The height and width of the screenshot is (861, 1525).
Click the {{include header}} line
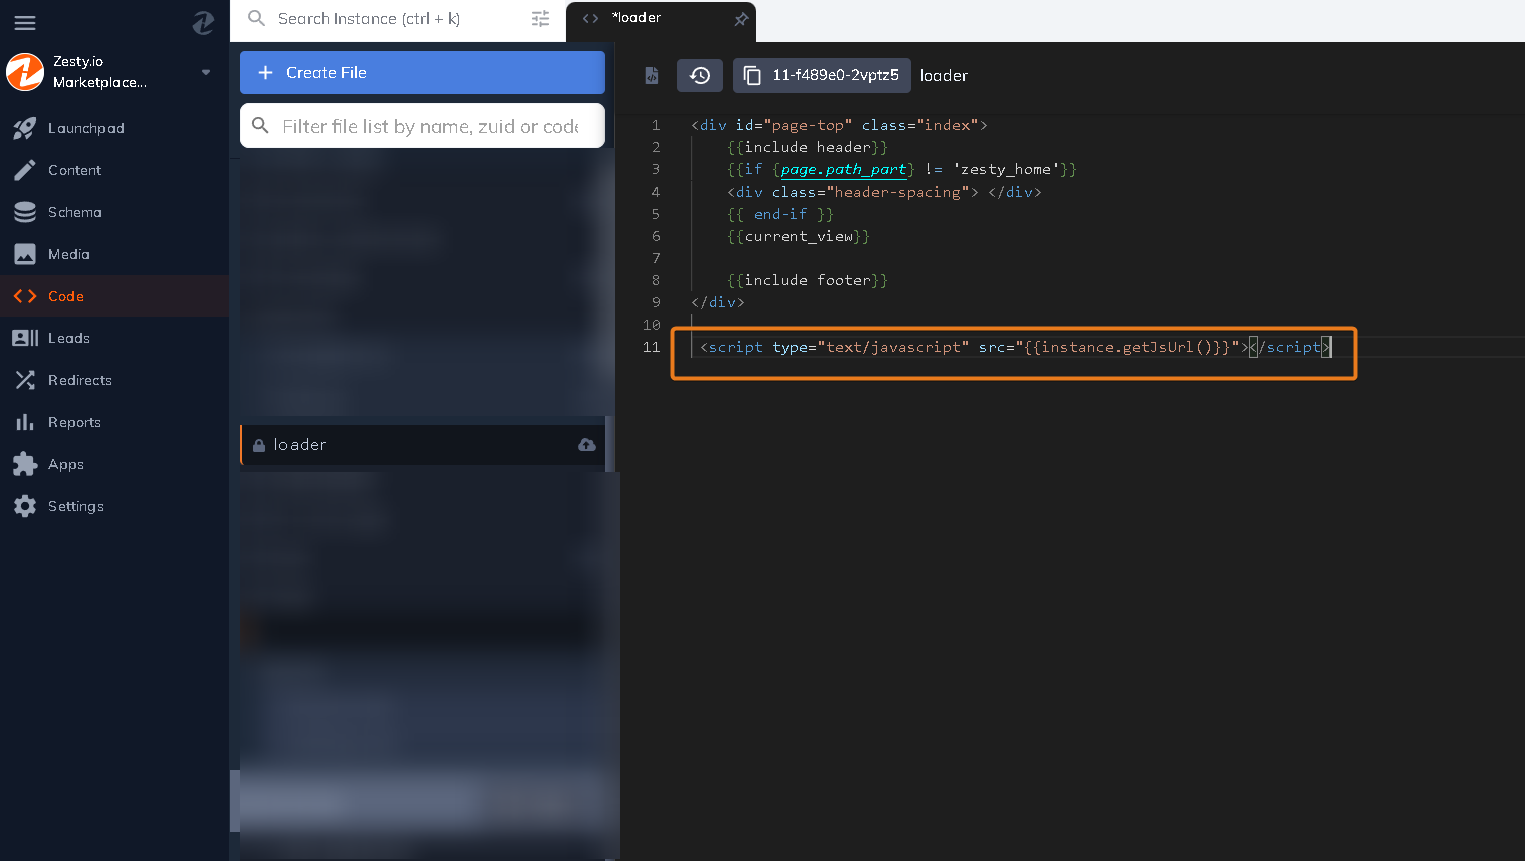(808, 147)
